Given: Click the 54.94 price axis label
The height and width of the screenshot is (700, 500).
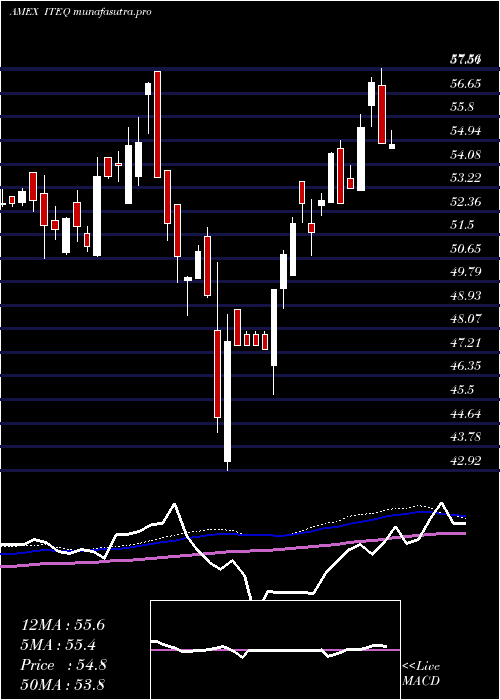Looking at the screenshot, I should pos(466,131).
